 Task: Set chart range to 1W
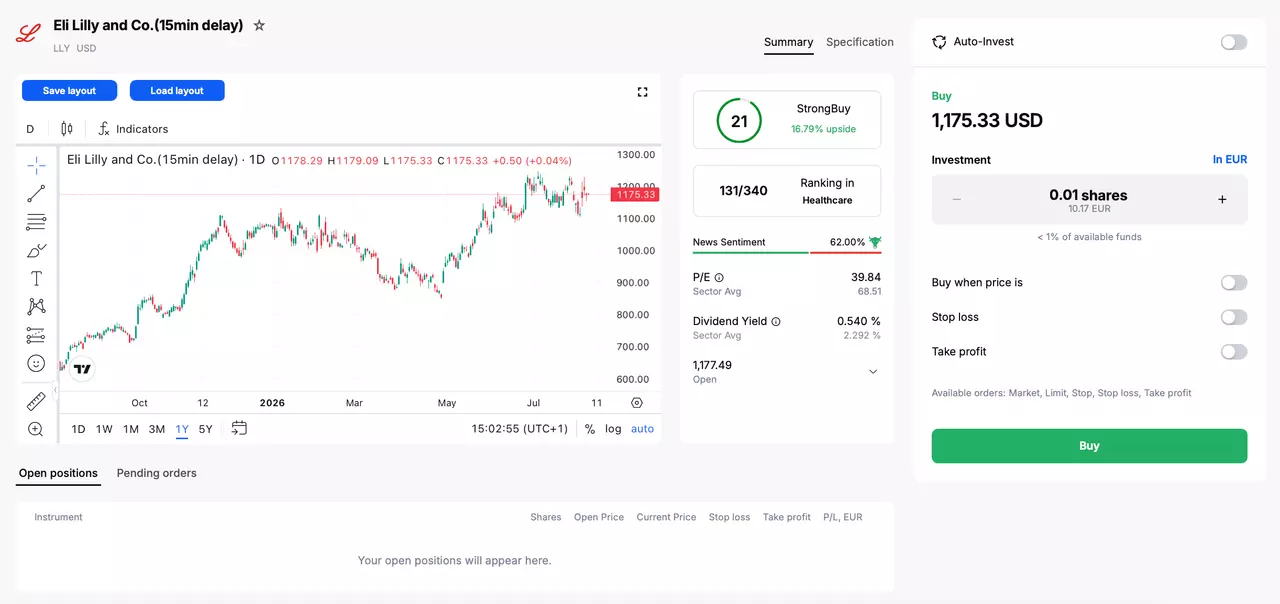pyautogui.click(x=104, y=429)
